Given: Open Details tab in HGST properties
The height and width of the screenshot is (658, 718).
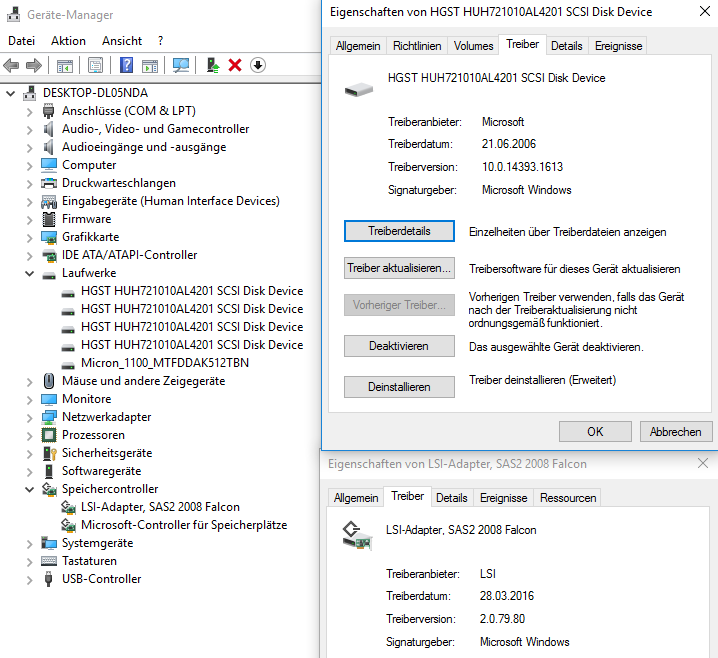Looking at the screenshot, I should (566, 46).
